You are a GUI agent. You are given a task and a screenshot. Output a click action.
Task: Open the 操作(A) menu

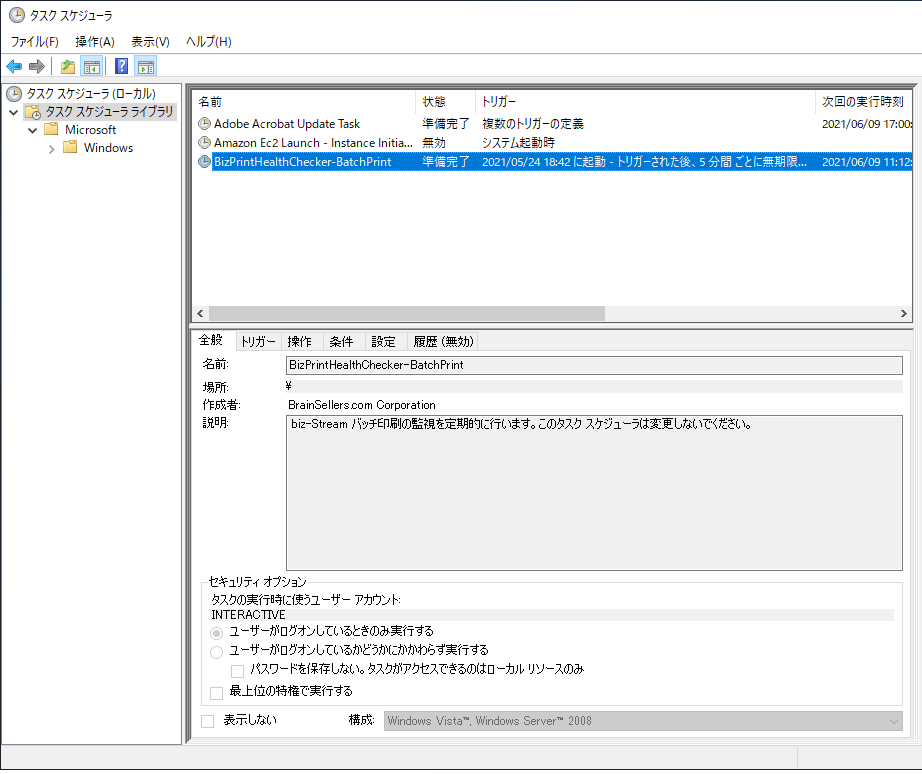[x=95, y=41]
